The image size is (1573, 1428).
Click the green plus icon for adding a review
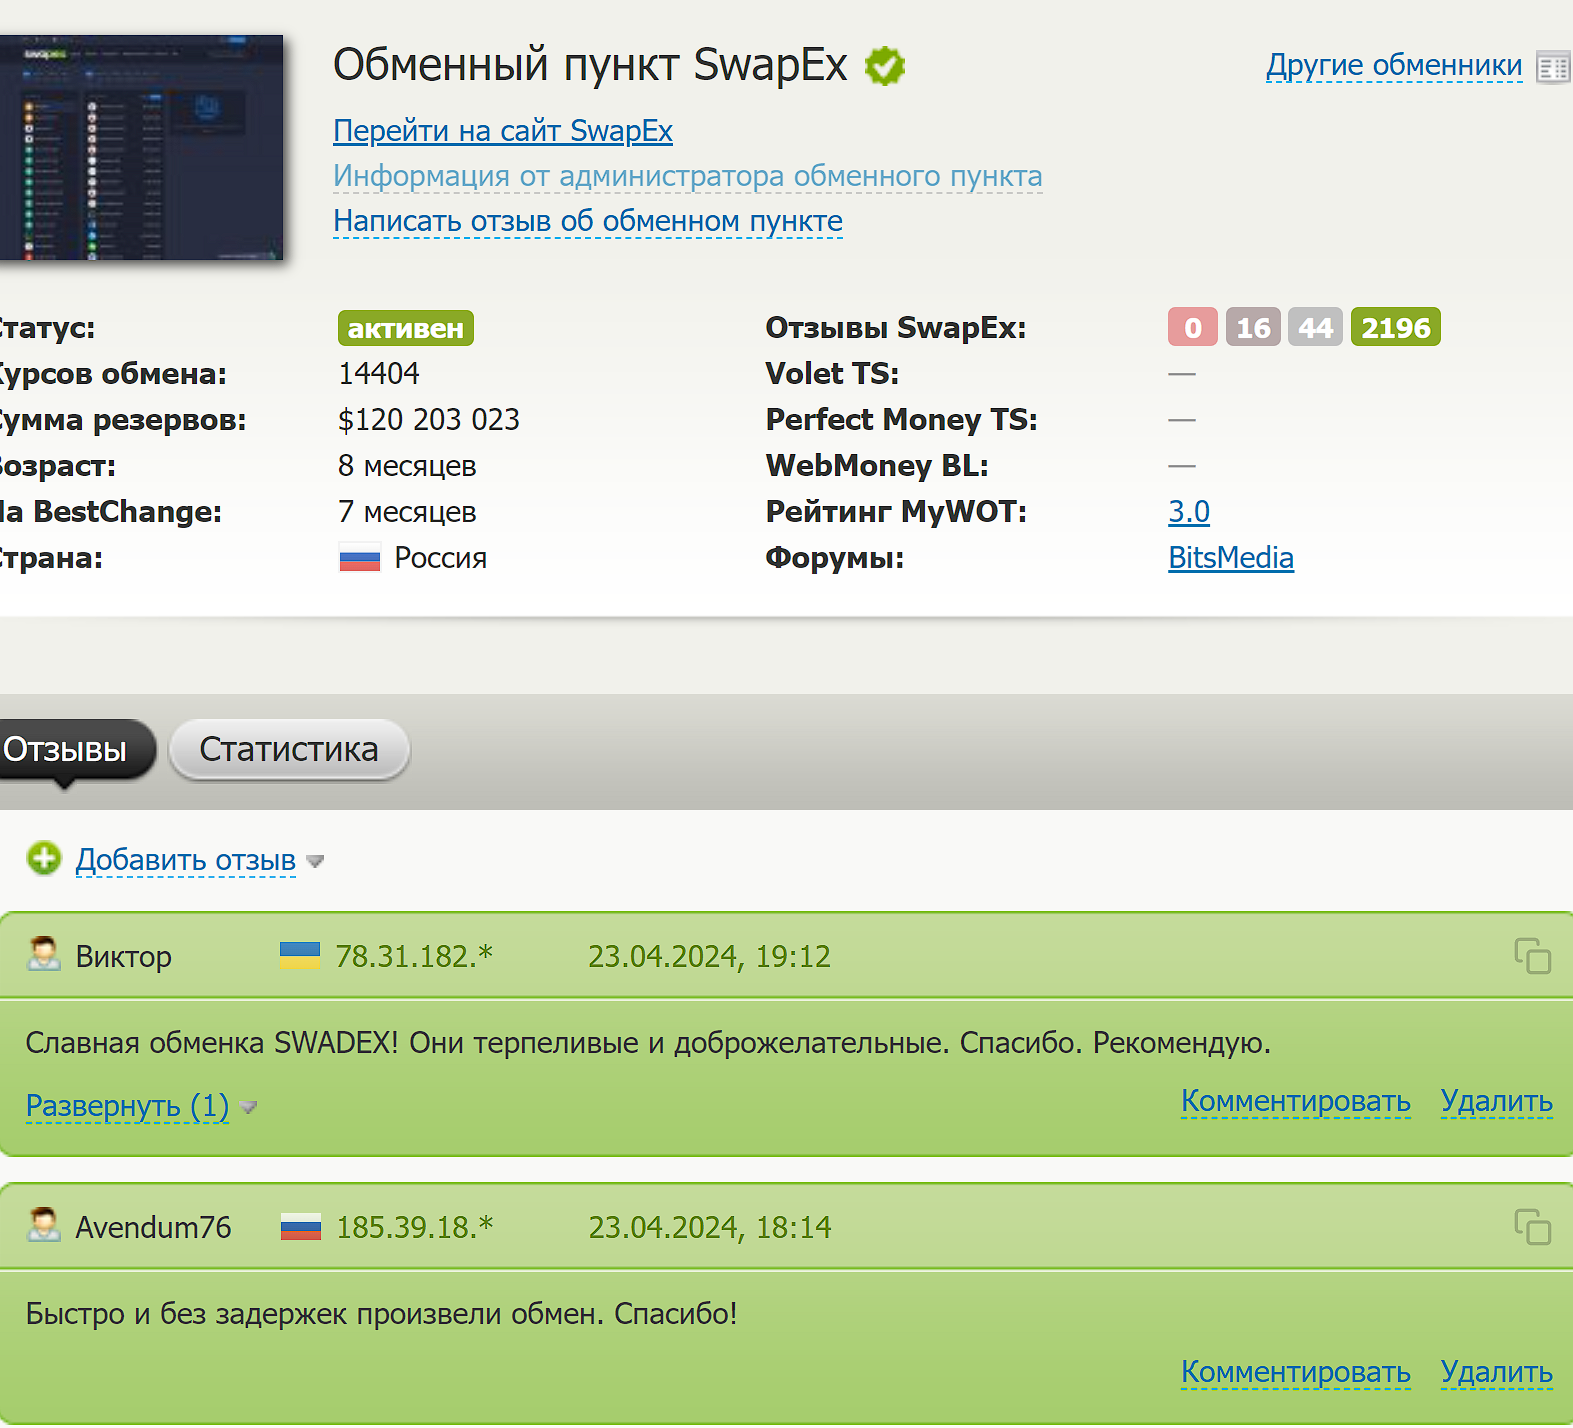pos(44,858)
